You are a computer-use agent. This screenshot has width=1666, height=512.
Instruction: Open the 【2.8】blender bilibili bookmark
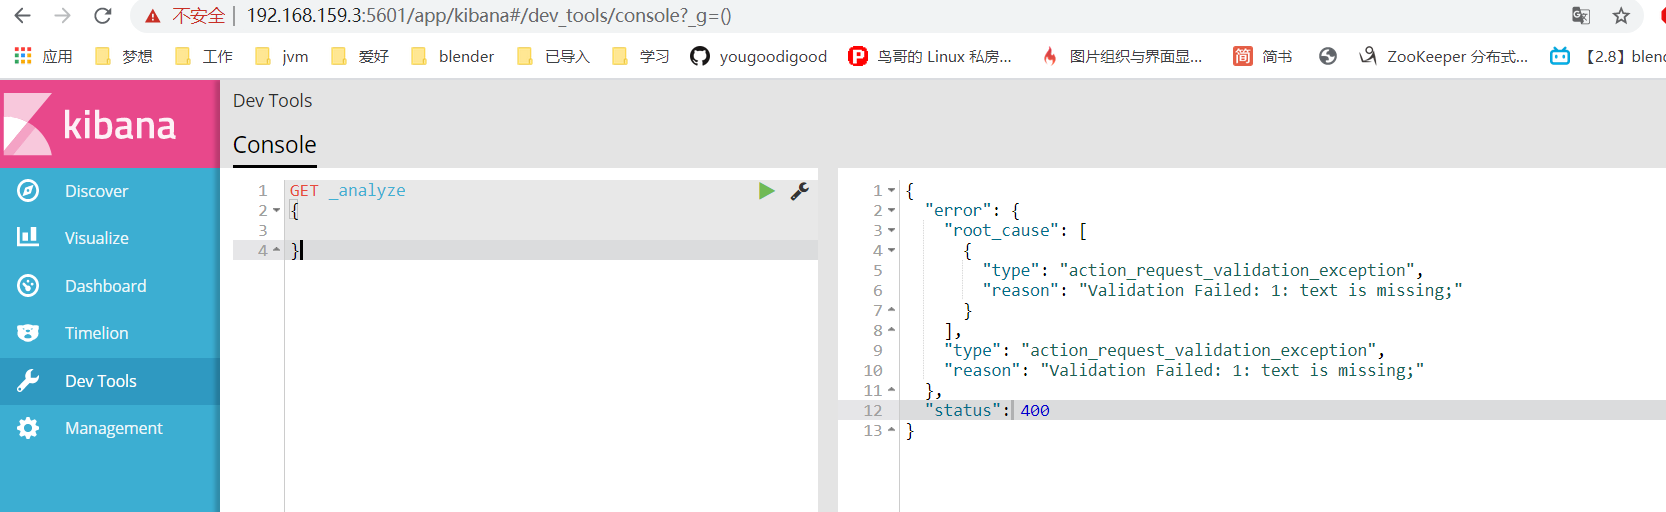[x=1608, y=56]
